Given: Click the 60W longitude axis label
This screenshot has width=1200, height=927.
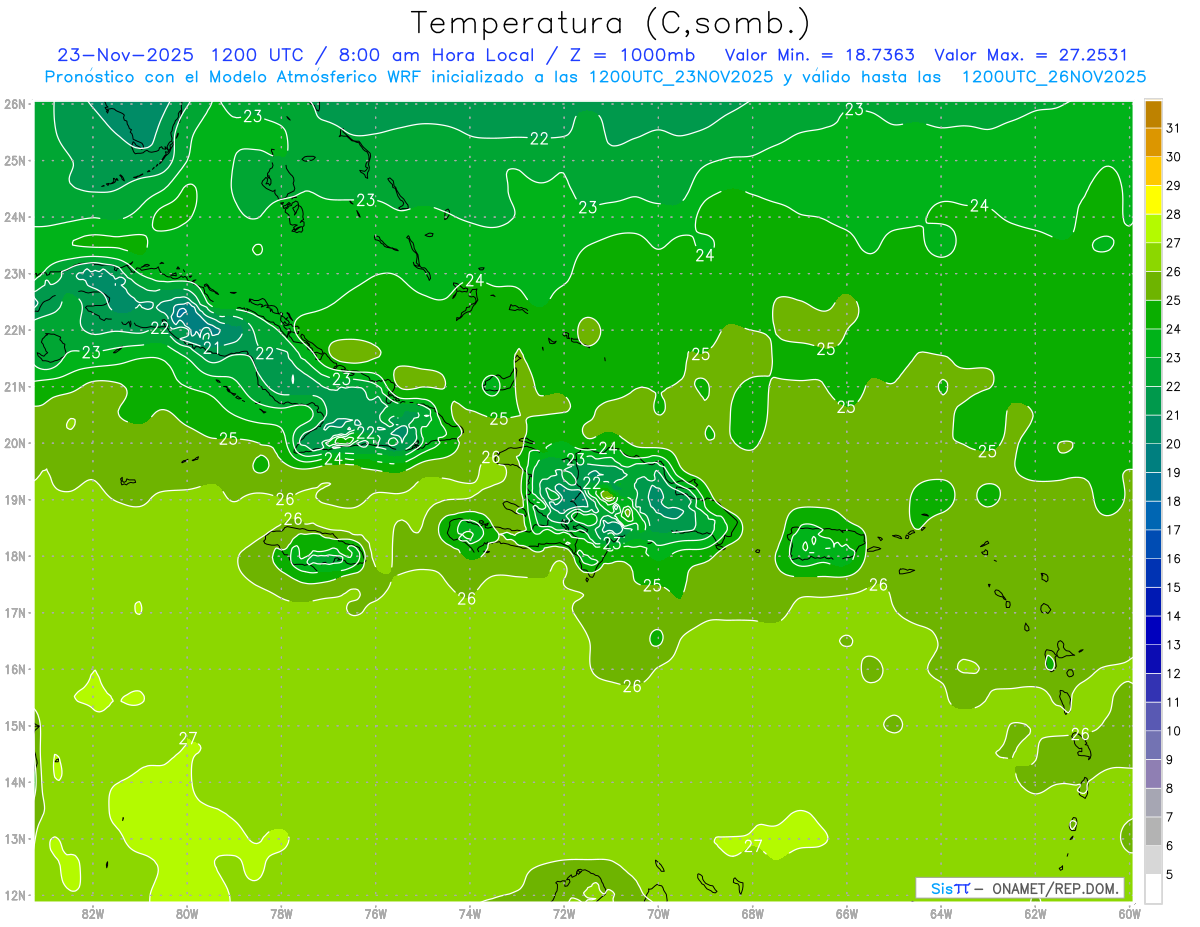Looking at the screenshot, I should click(1129, 913).
